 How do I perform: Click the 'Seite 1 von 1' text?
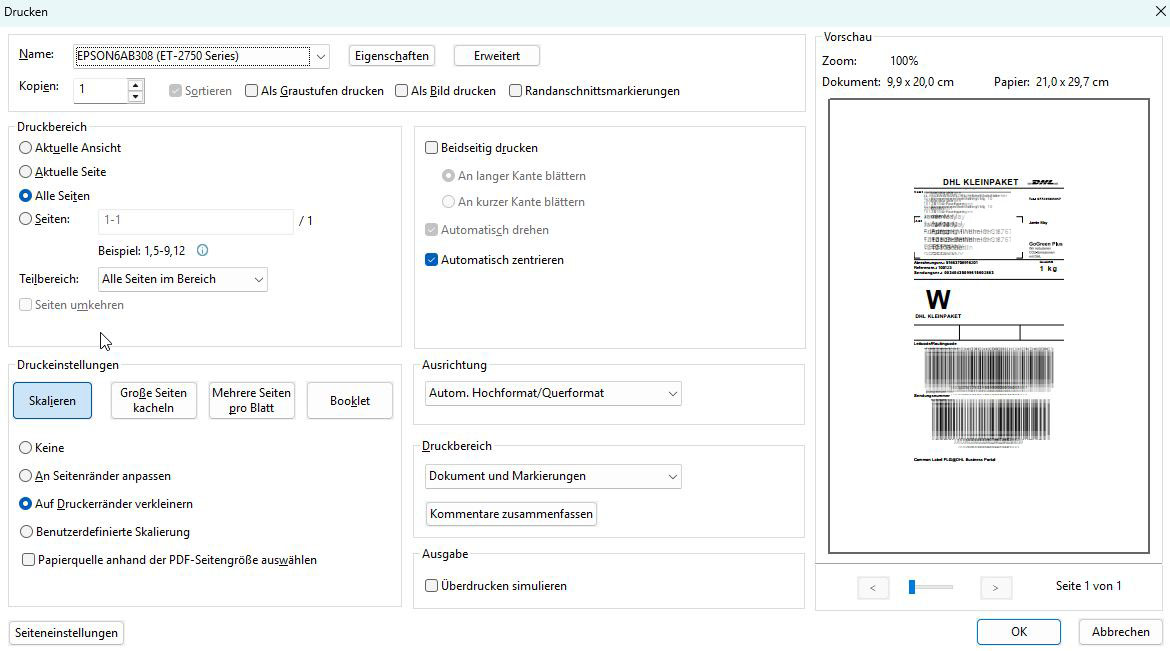pyautogui.click(x=1089, y=586)
